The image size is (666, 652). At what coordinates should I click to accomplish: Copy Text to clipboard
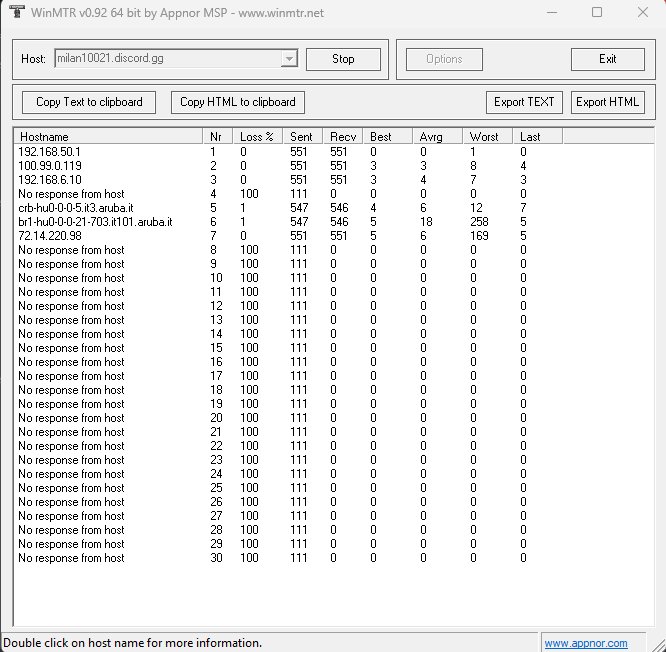point(89,102)
